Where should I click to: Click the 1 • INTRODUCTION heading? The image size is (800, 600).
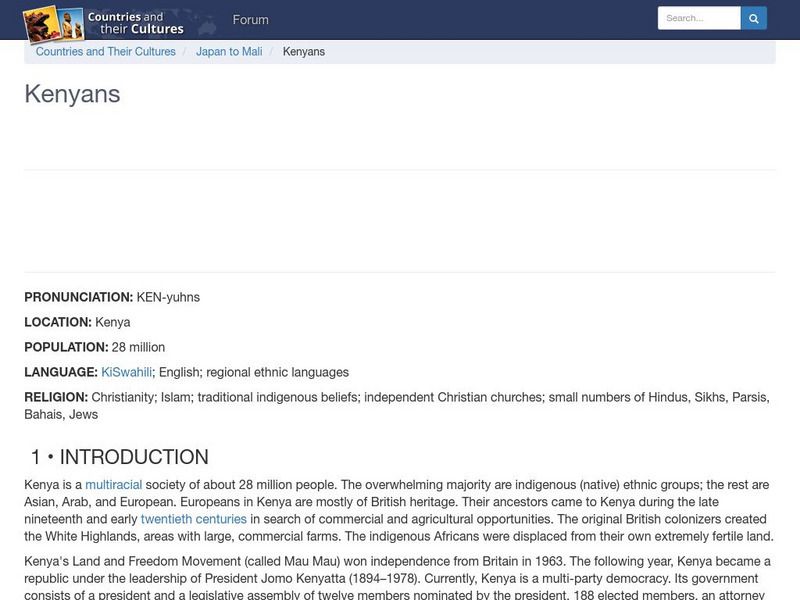(119, 457)
